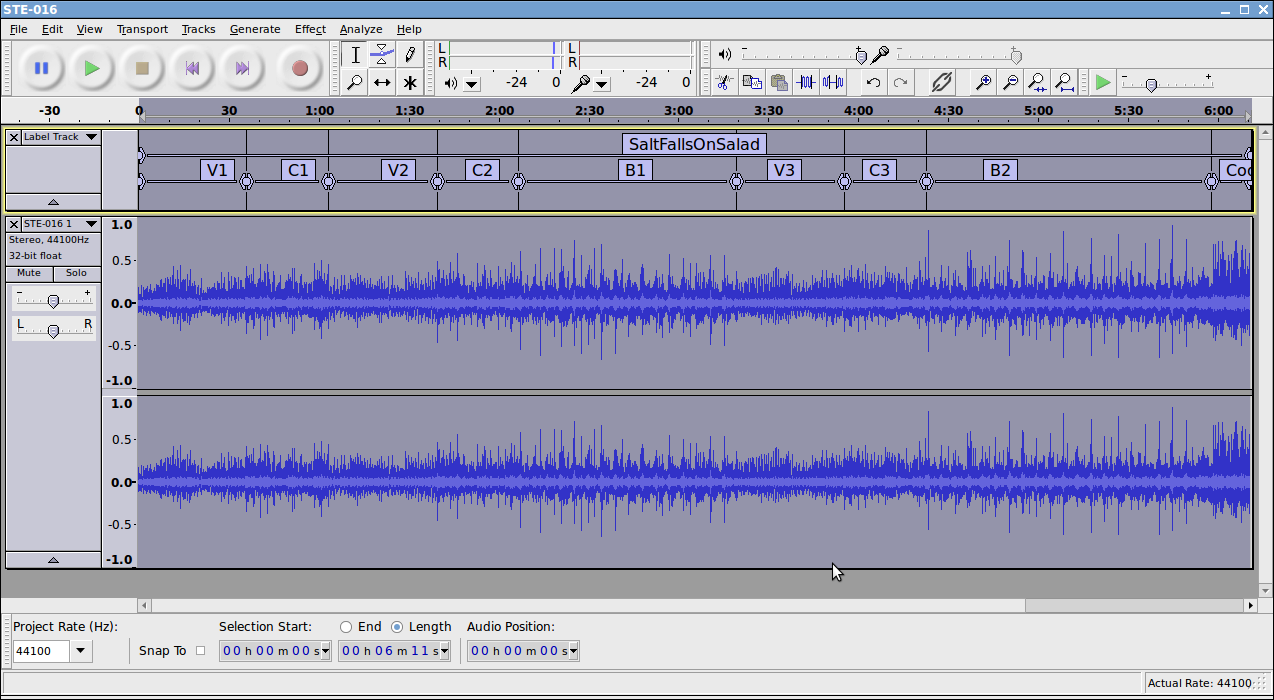Select the Draw pencil tool
Image resolution: width=1274 pixels, height=700 pixels.
[409, 54]
